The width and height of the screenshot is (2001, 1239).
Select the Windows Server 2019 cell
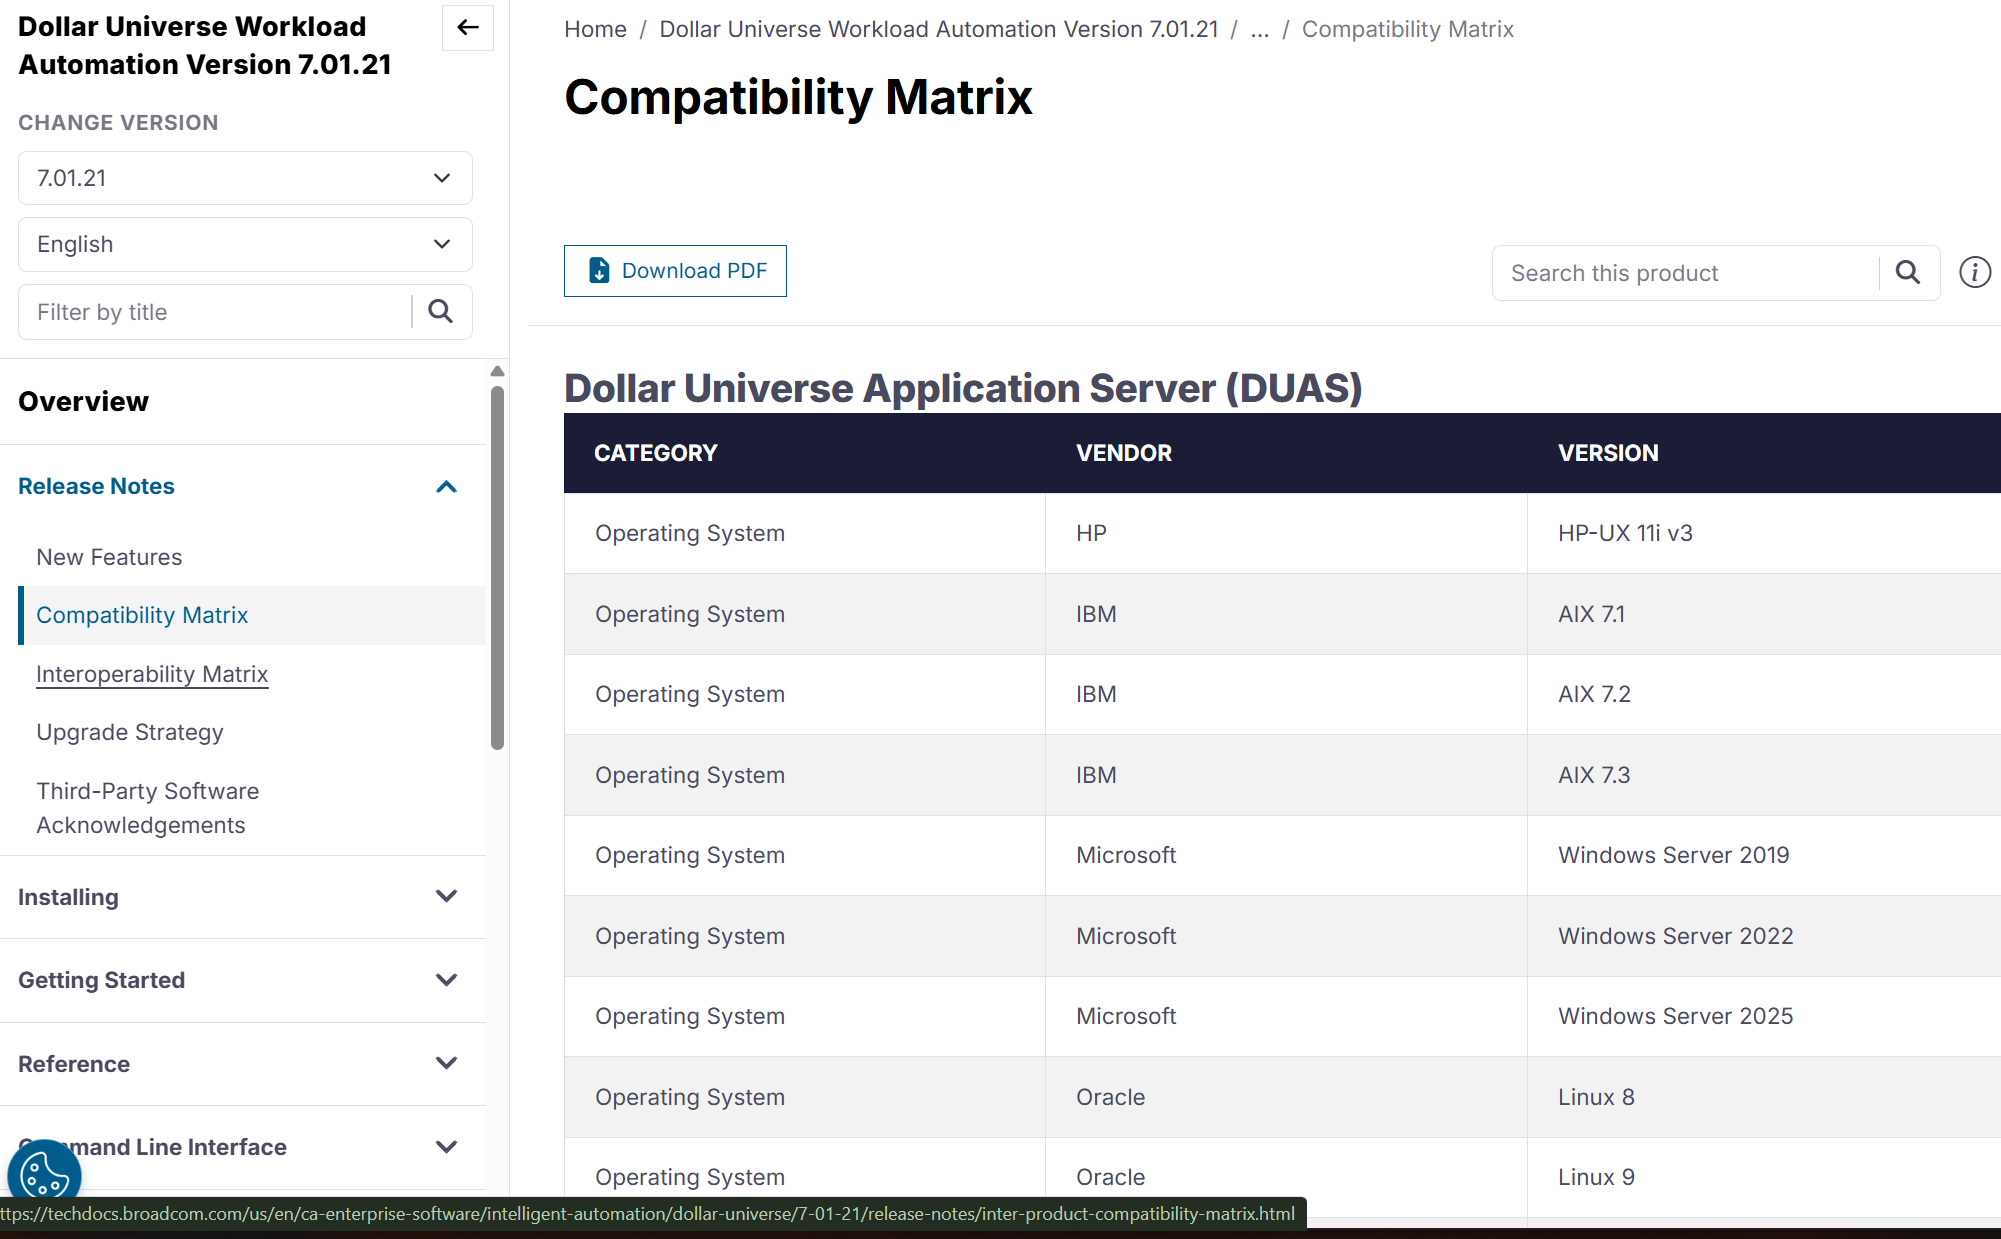1764,855
